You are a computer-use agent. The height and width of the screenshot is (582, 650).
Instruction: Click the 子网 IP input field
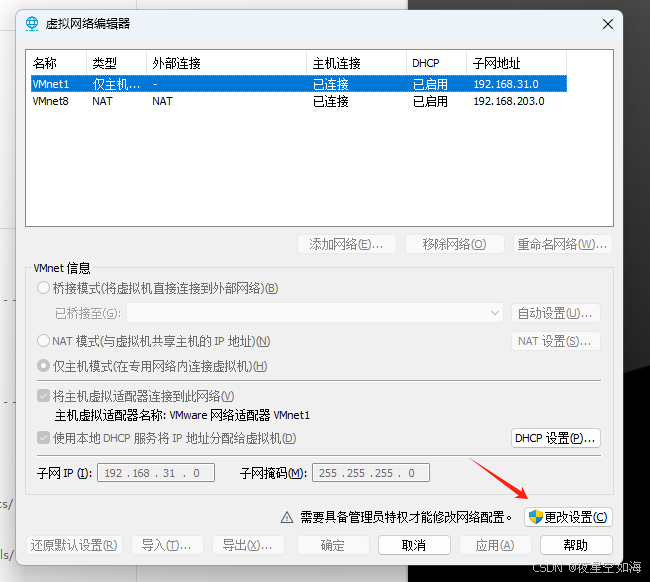[156, 473]
